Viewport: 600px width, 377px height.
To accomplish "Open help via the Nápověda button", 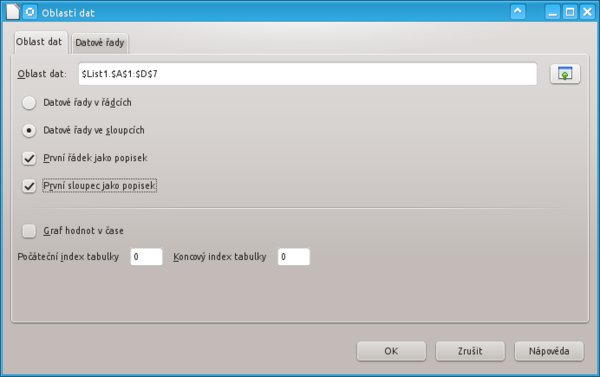I will (549, 351).
